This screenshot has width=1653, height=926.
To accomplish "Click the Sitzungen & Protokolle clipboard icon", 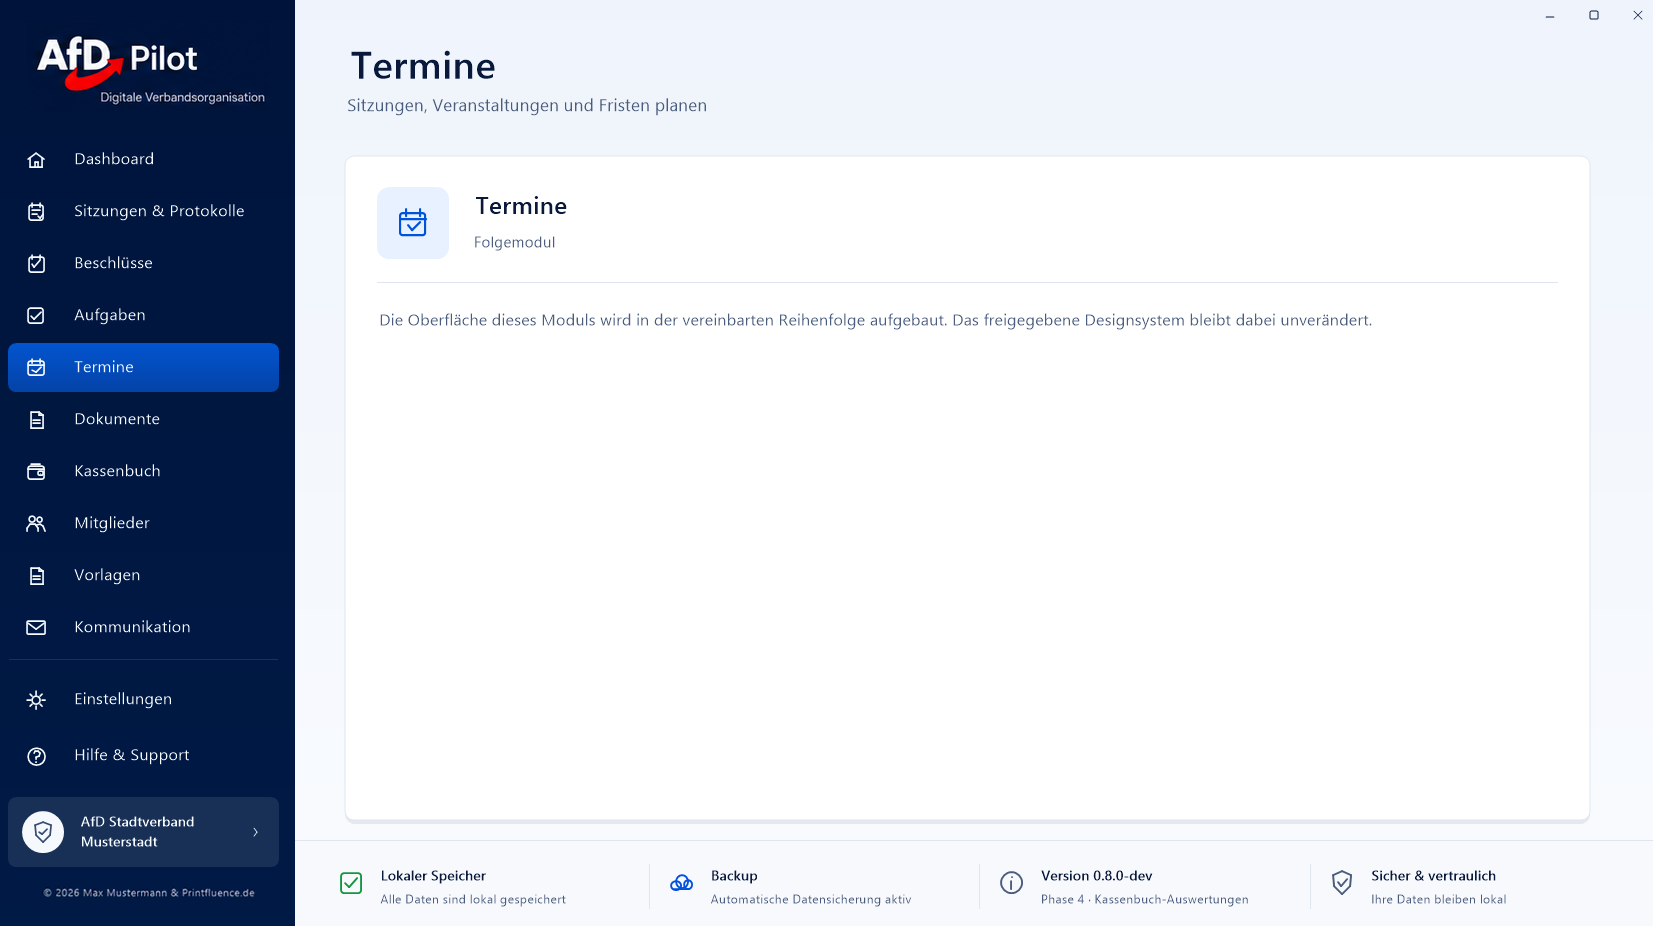I will click(36, 212).
